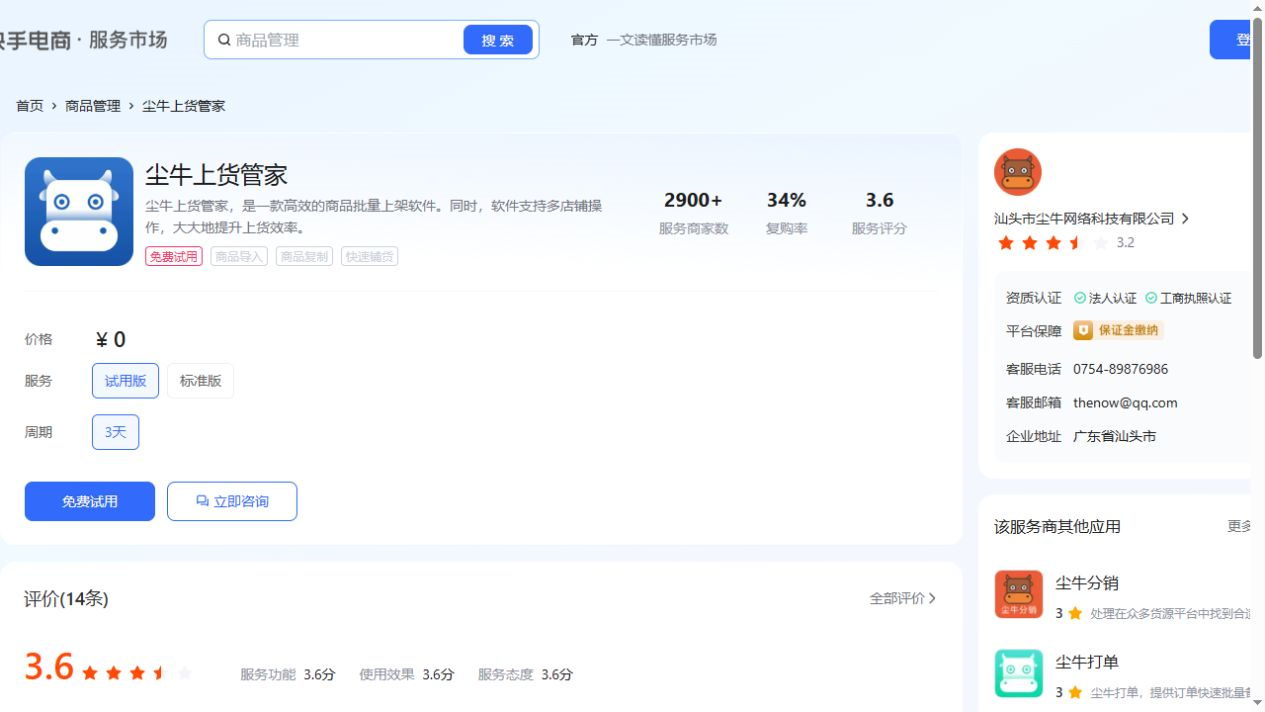Click 服务功能 3.6分 score
This screenshot has width=1265, height=712.
click(x=288, y=675)
